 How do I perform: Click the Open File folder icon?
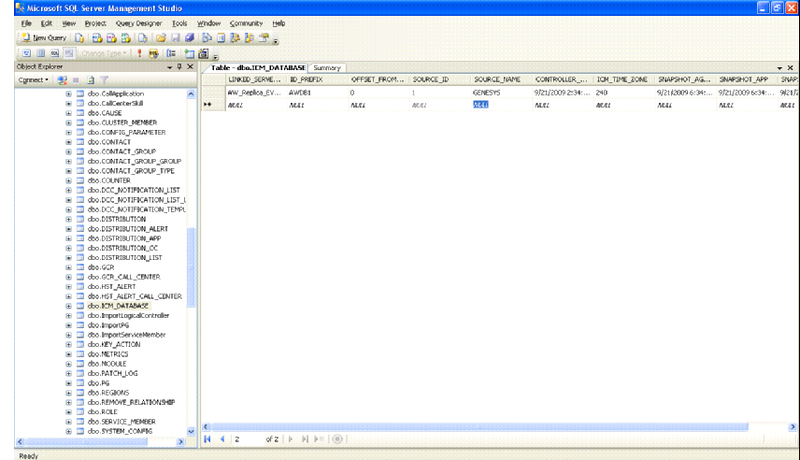160,37
